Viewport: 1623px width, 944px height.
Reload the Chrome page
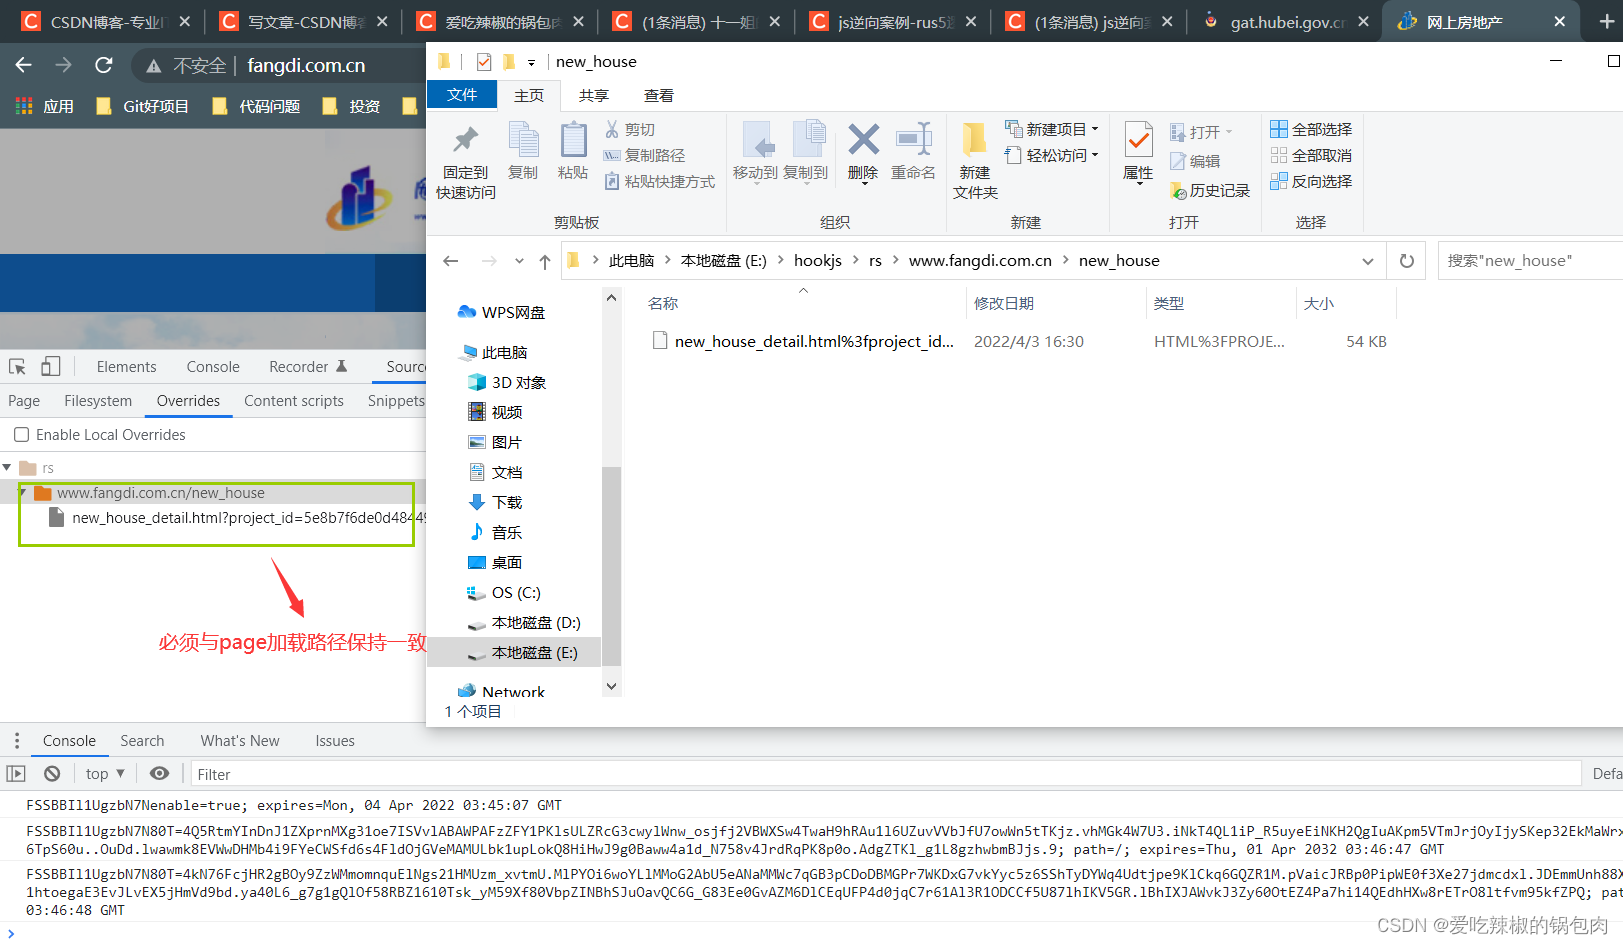coord(103,65)
